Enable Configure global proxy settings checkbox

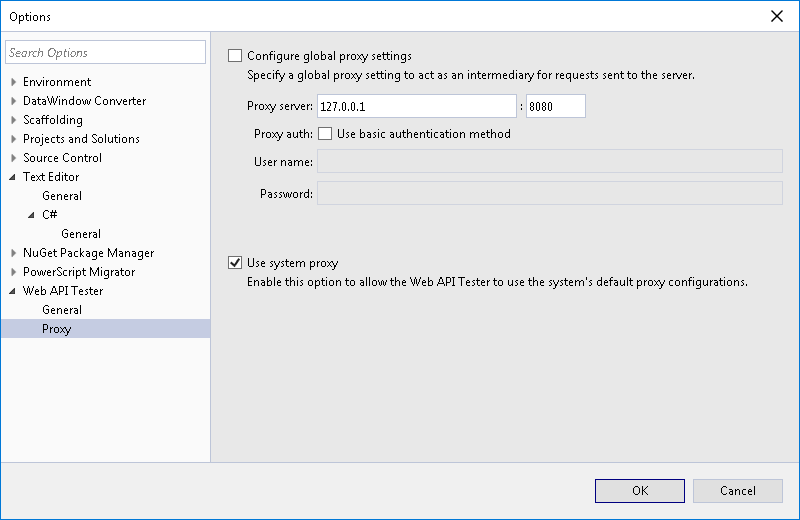(x=235, y=56)
